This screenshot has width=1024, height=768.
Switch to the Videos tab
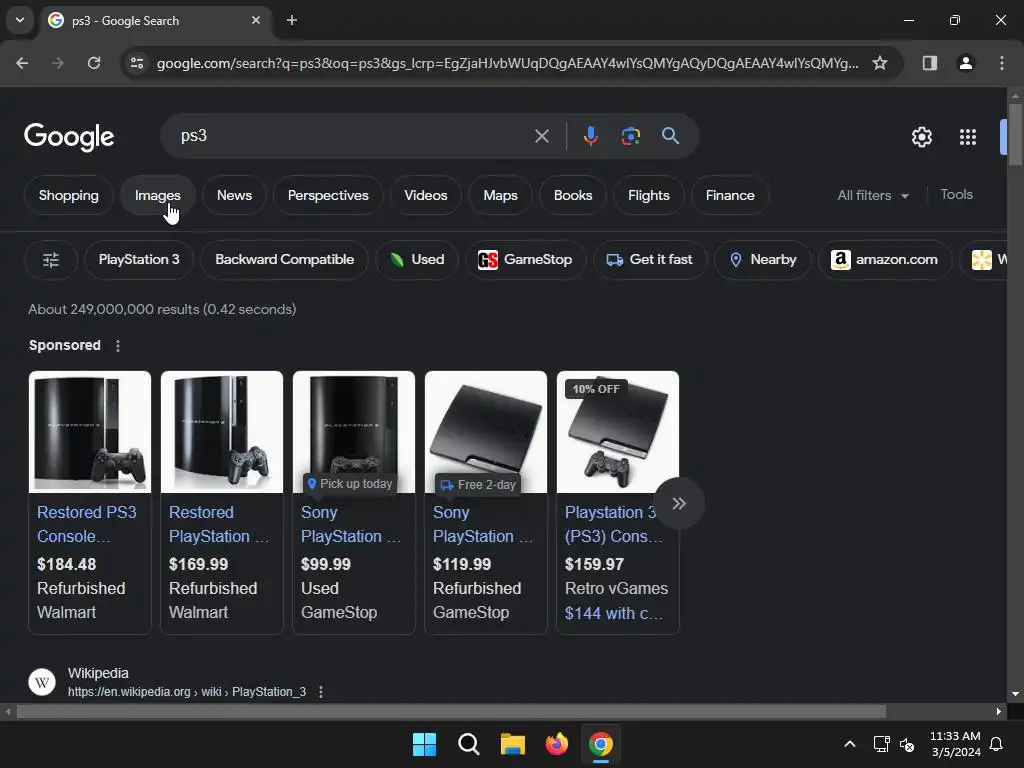[426, 195]
